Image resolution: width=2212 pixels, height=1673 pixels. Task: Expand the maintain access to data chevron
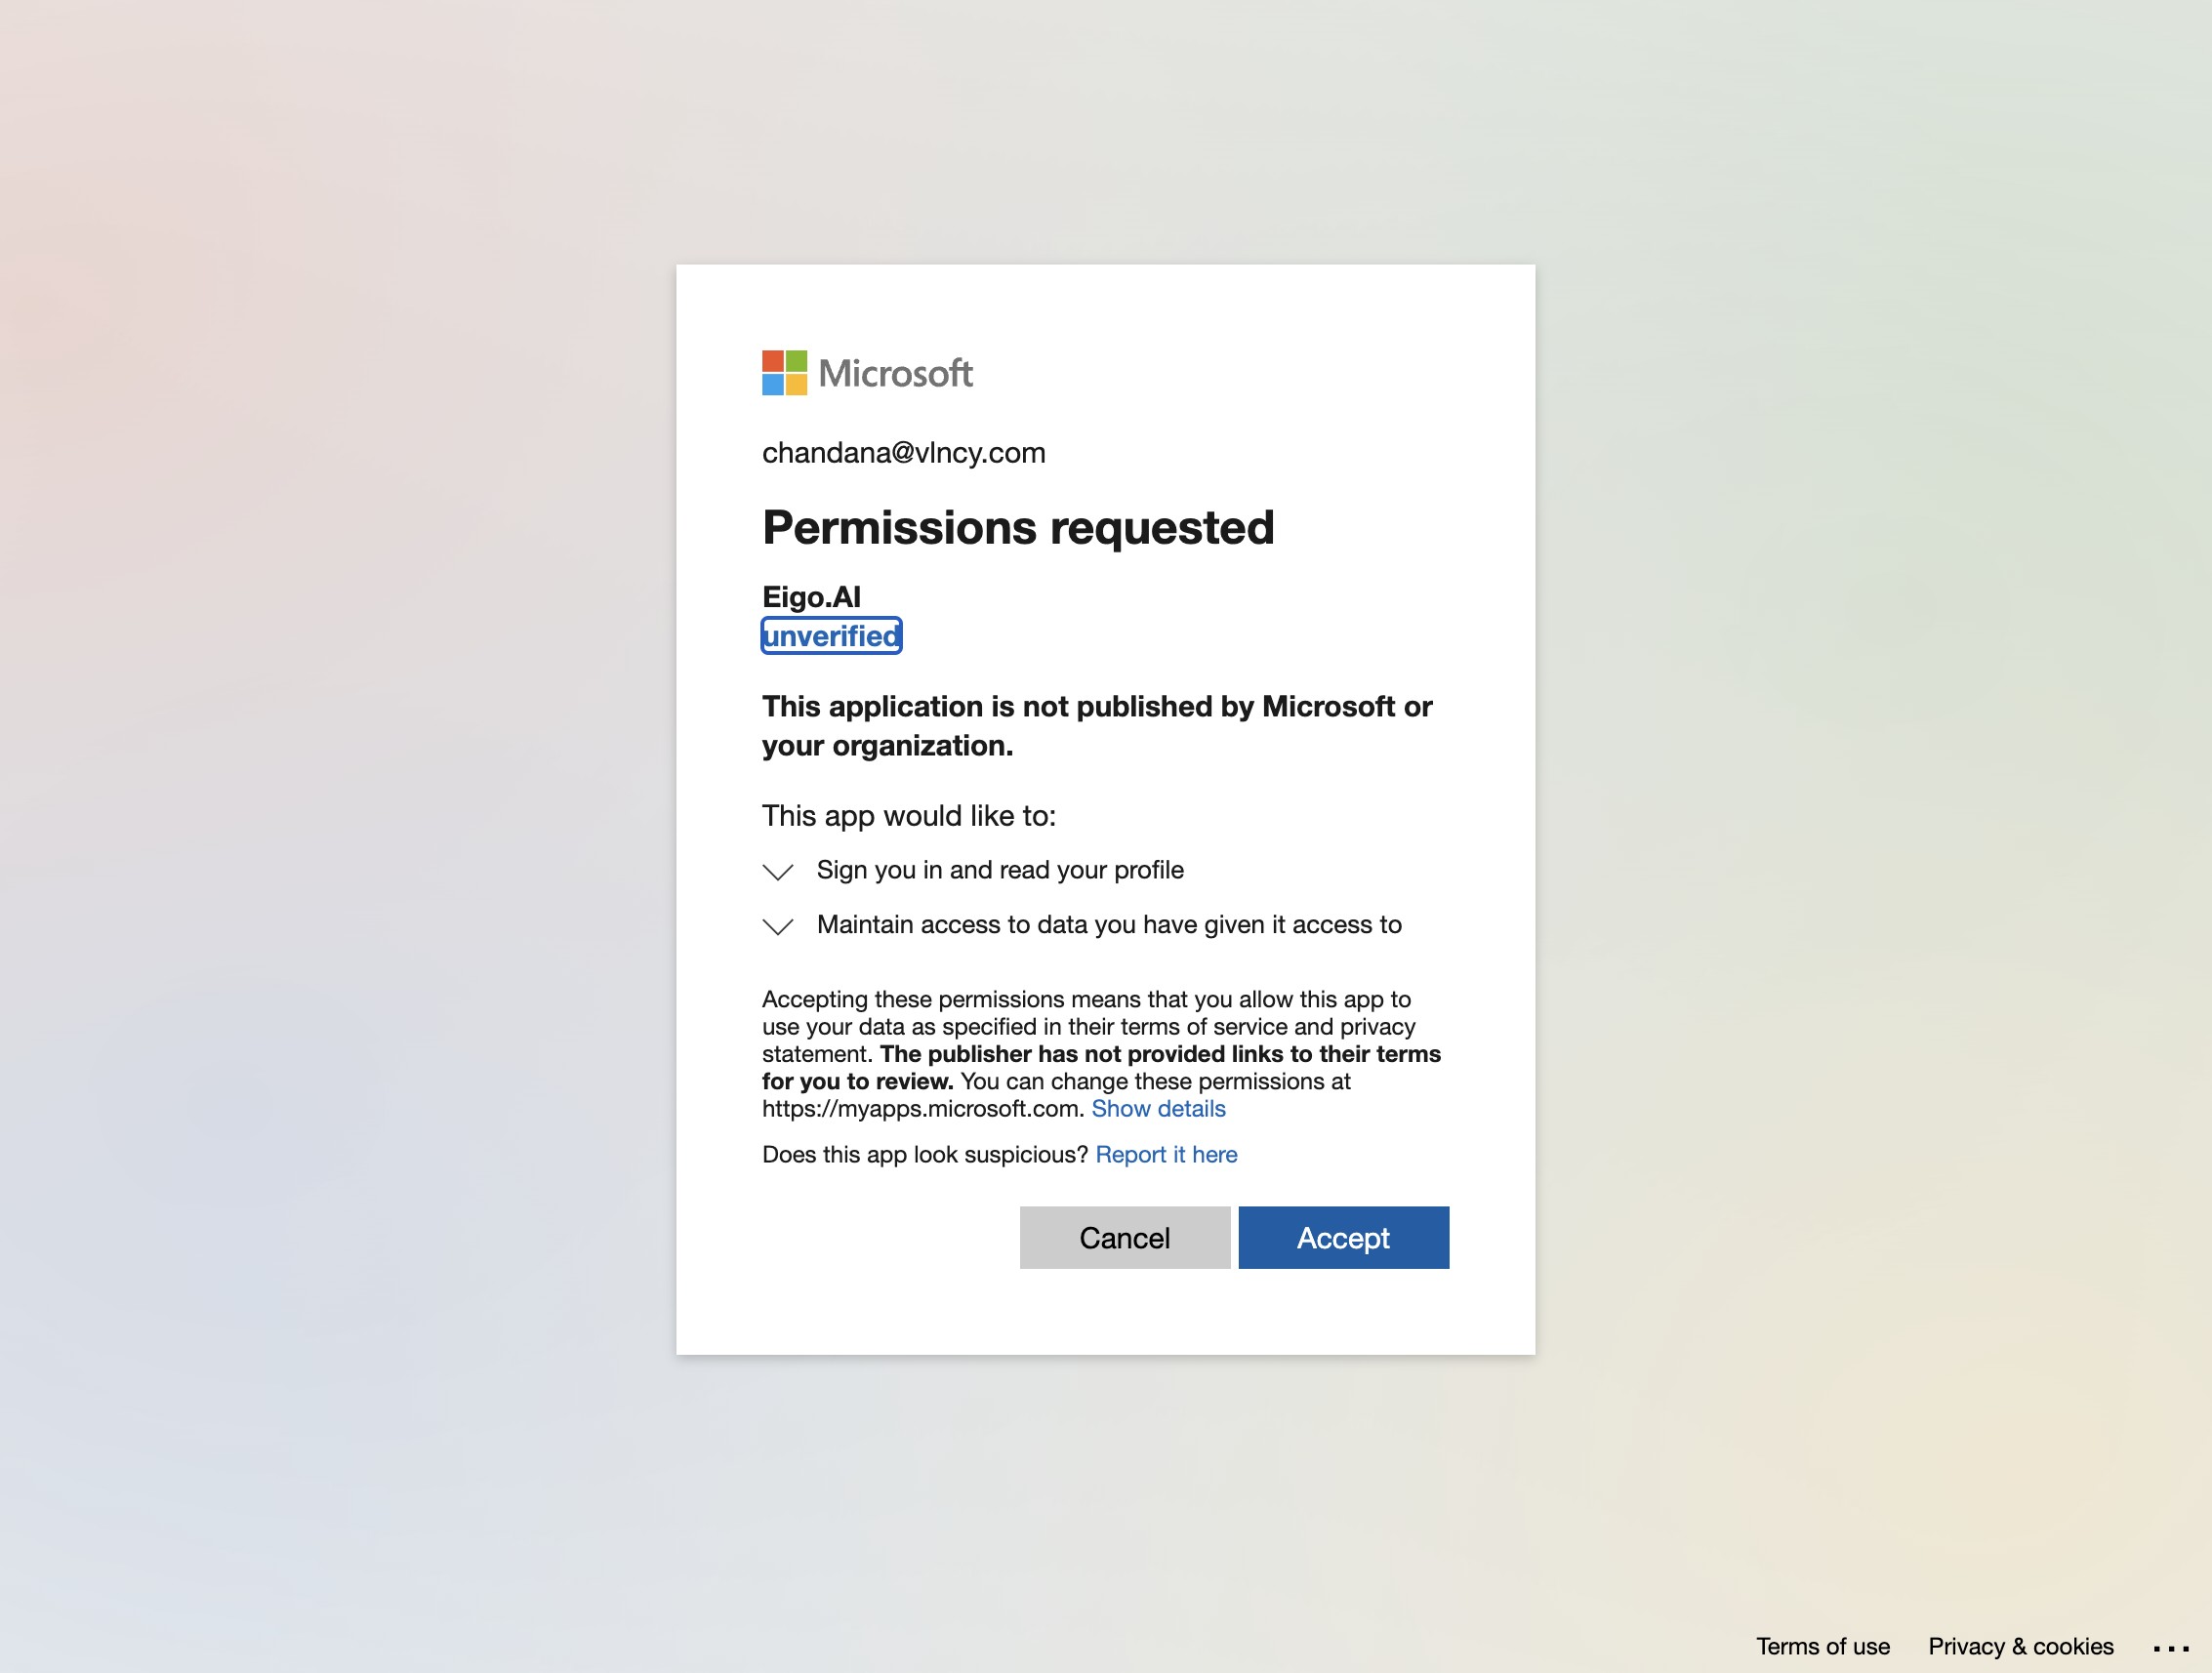pos(778,926)
